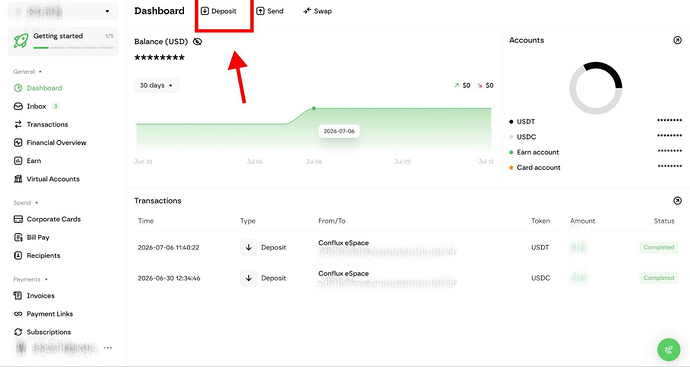Open the Accounts panel arrow icon
Screen dimensions: 690x367
(677, 40)
